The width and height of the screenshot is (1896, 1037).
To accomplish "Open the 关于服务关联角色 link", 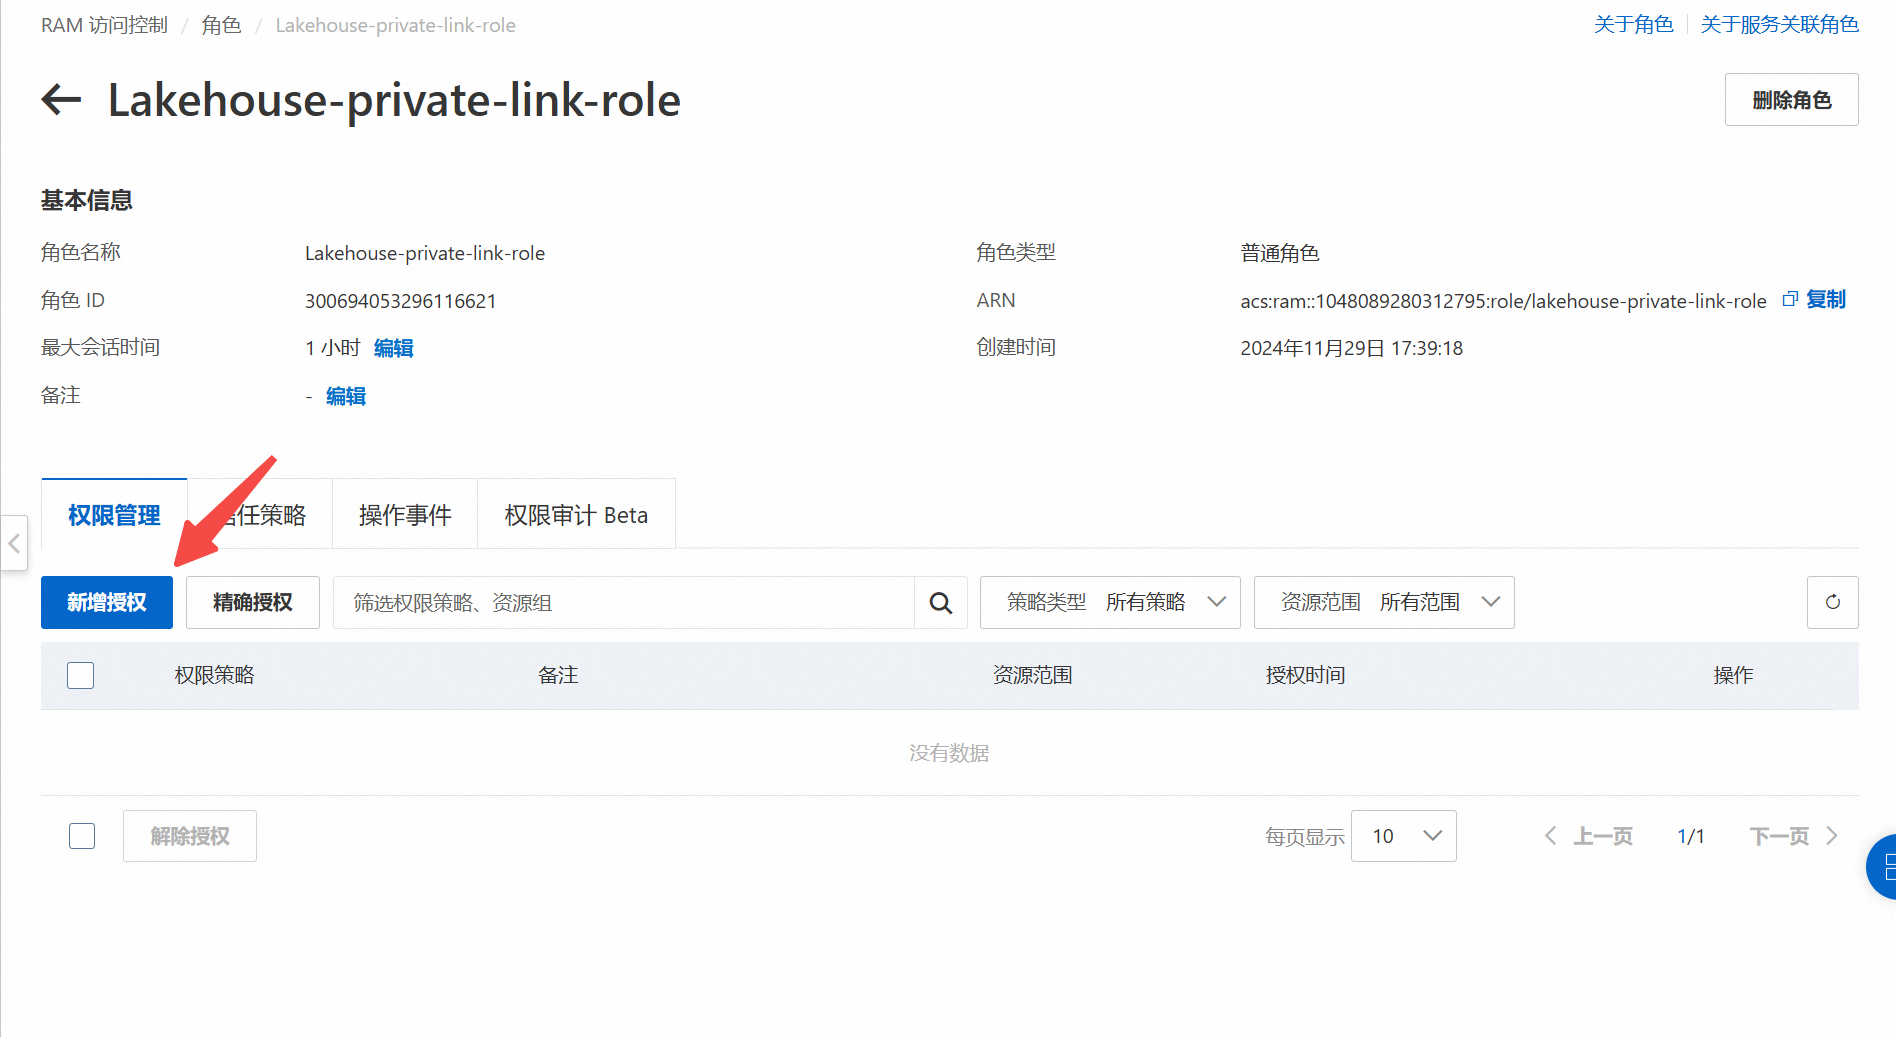I will click(x=1779, y=25).
